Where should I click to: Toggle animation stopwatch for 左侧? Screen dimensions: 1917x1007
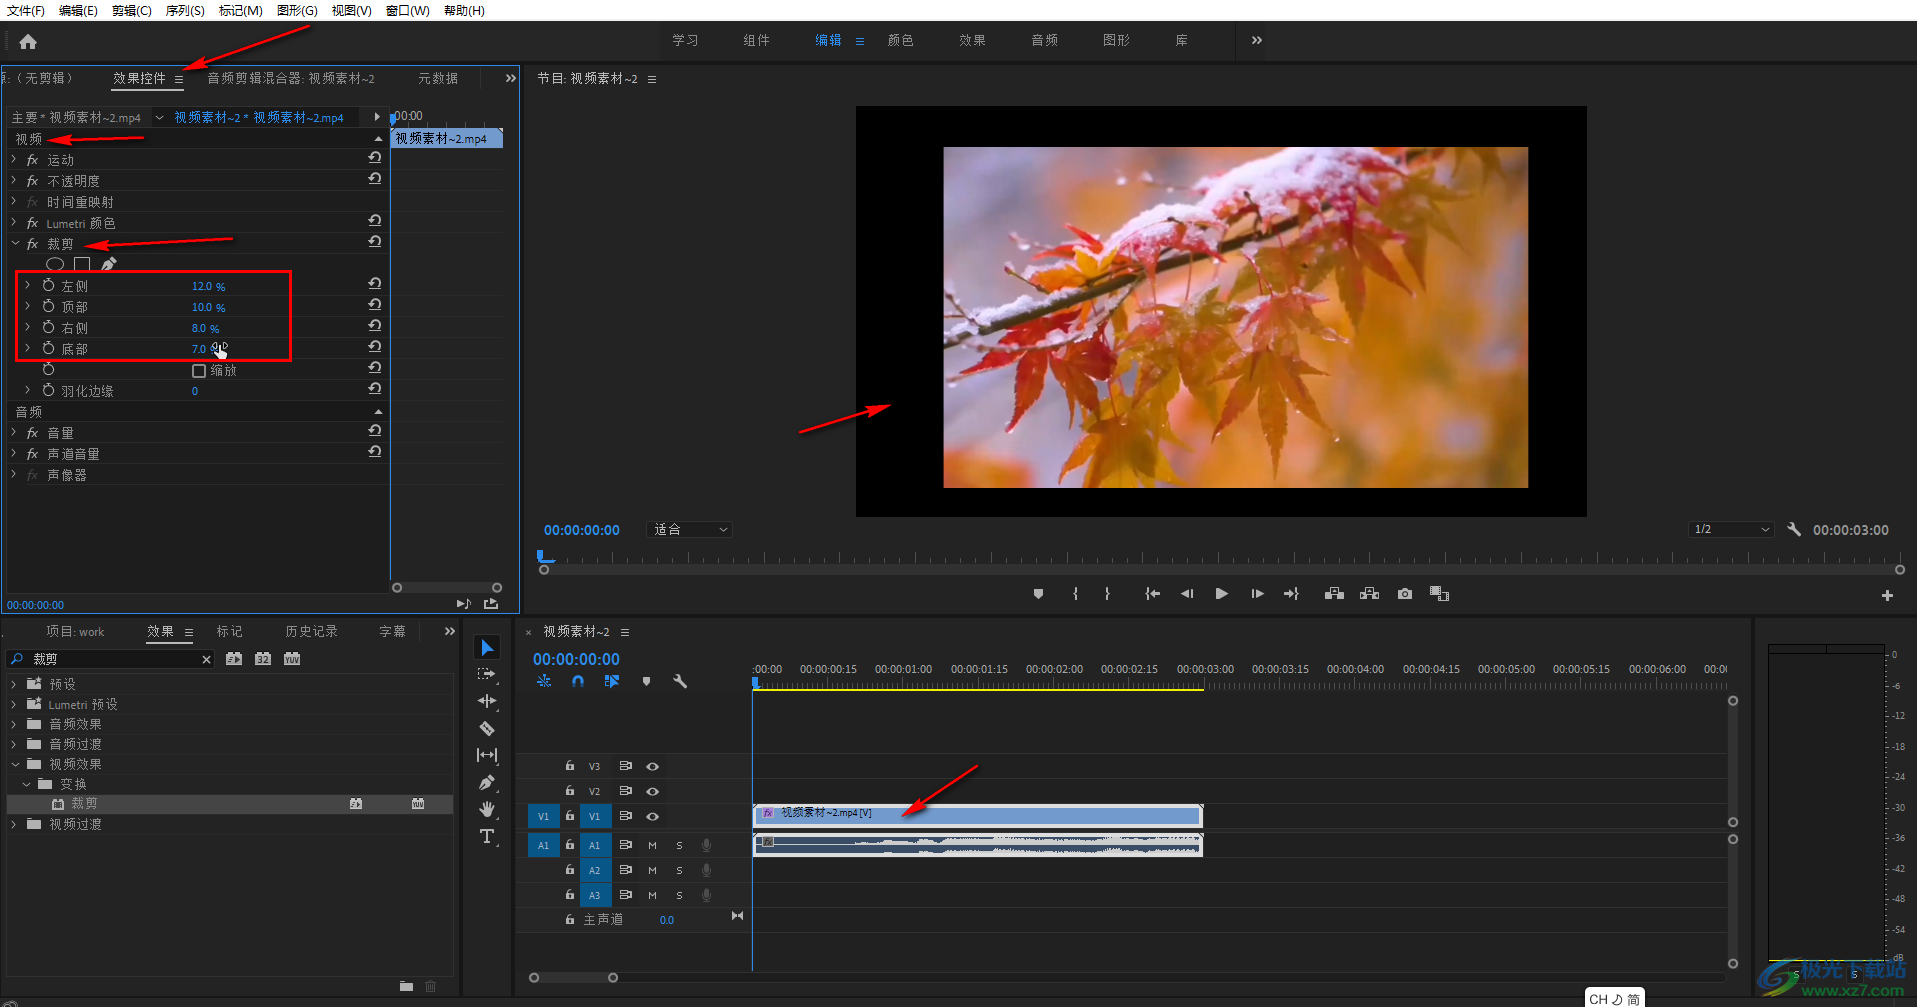point(48,285)
